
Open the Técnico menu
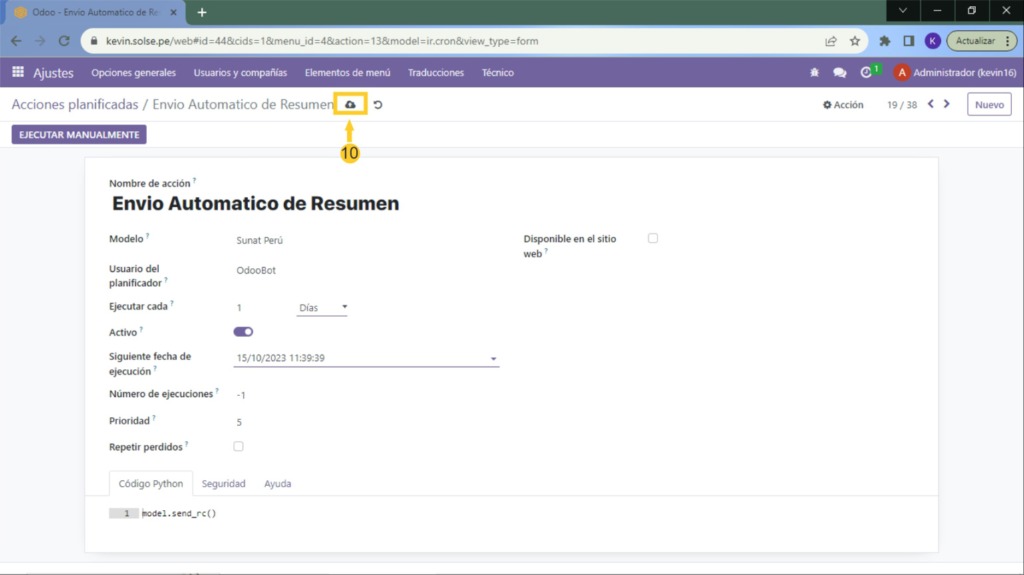tap(497, 73)
